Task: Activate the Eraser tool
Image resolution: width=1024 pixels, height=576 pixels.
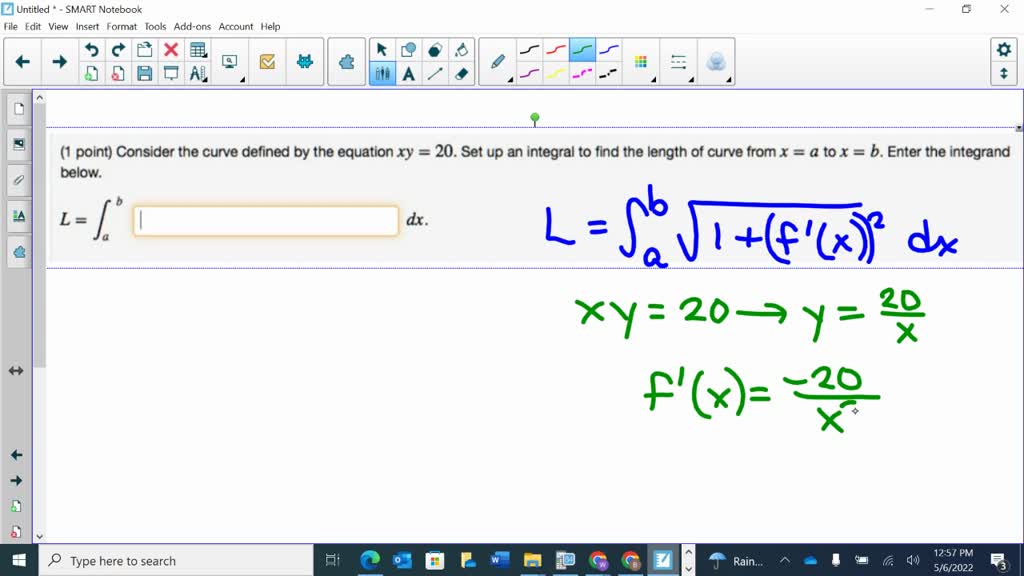Action: point(463,72)
